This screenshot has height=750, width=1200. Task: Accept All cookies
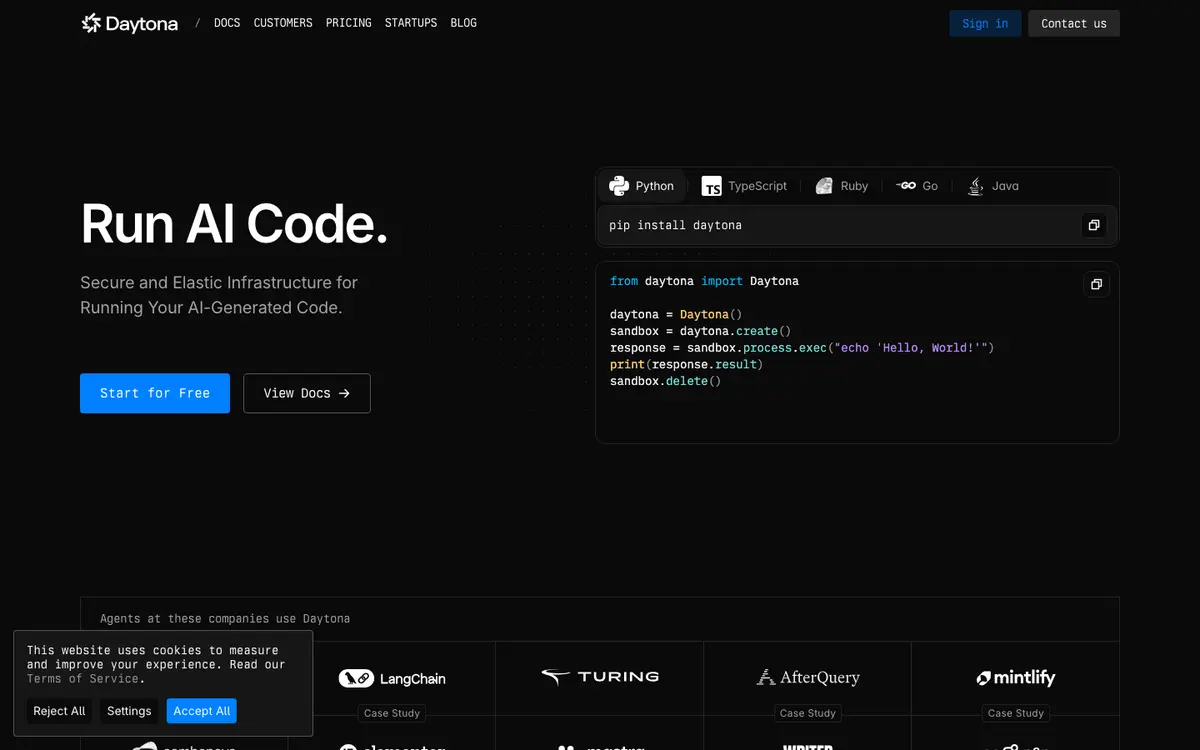202,711
